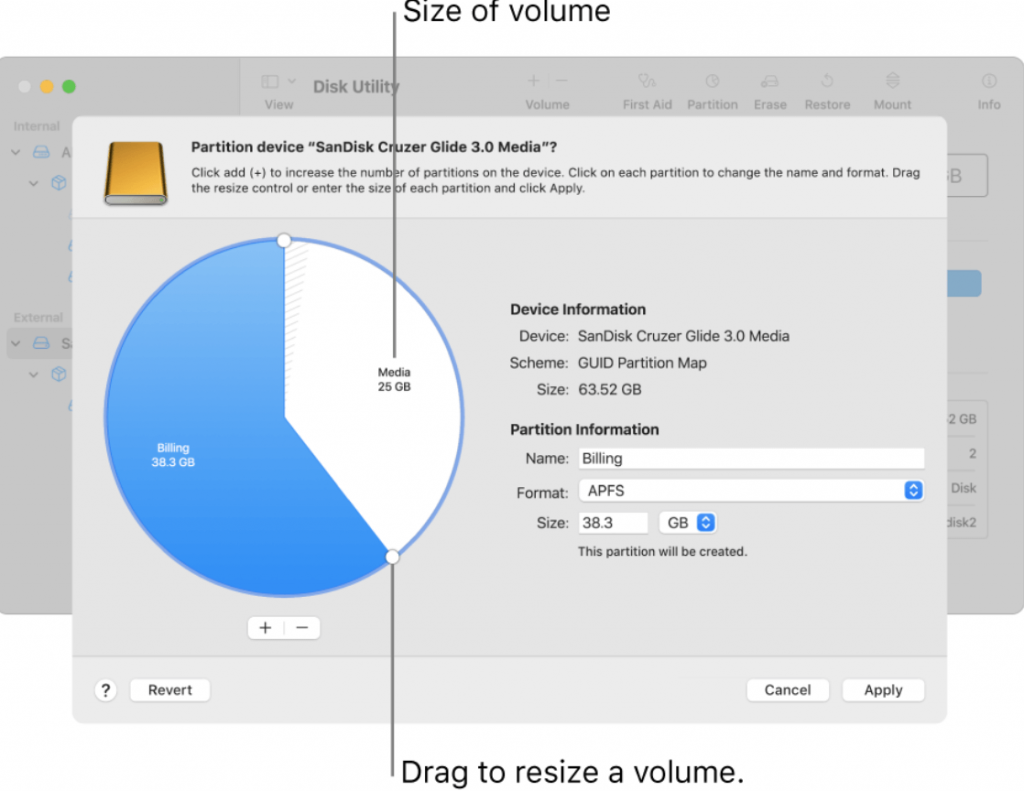Open the GB size unit dropdown
Viewport: 1024px width, 791px height.
[688, 523]
